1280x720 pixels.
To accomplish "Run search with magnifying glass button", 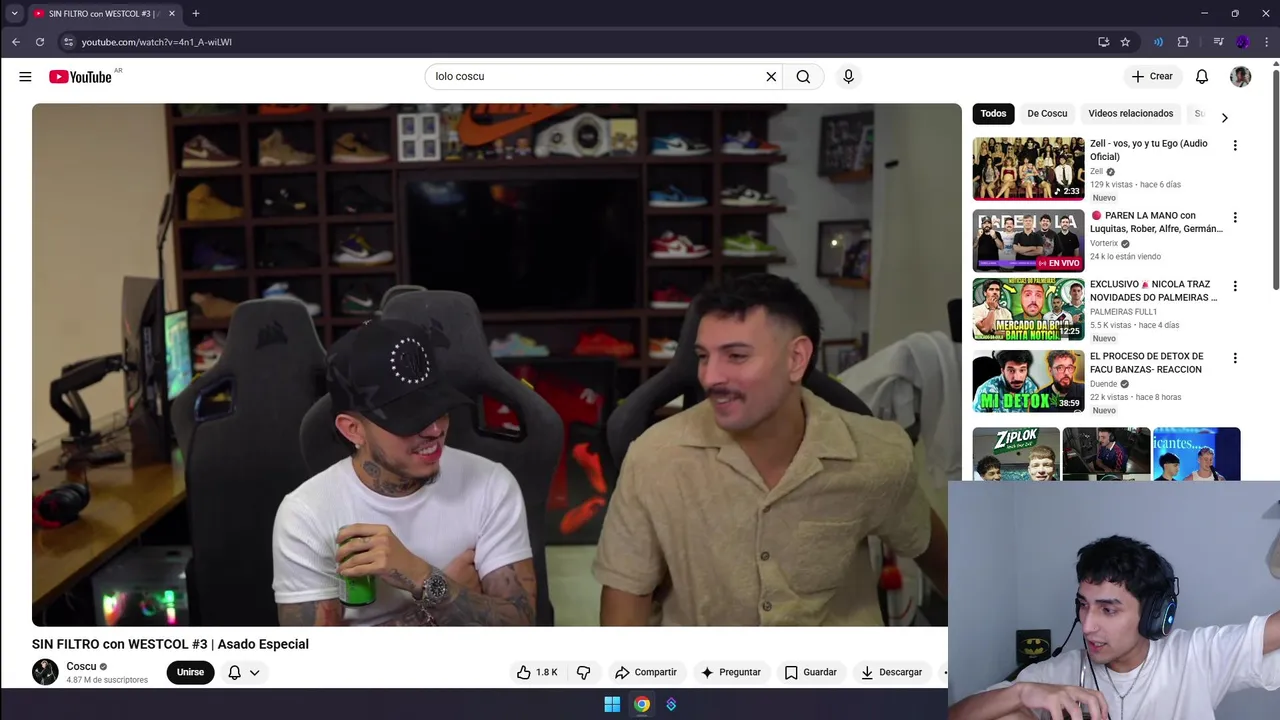I will click(803, 77).
